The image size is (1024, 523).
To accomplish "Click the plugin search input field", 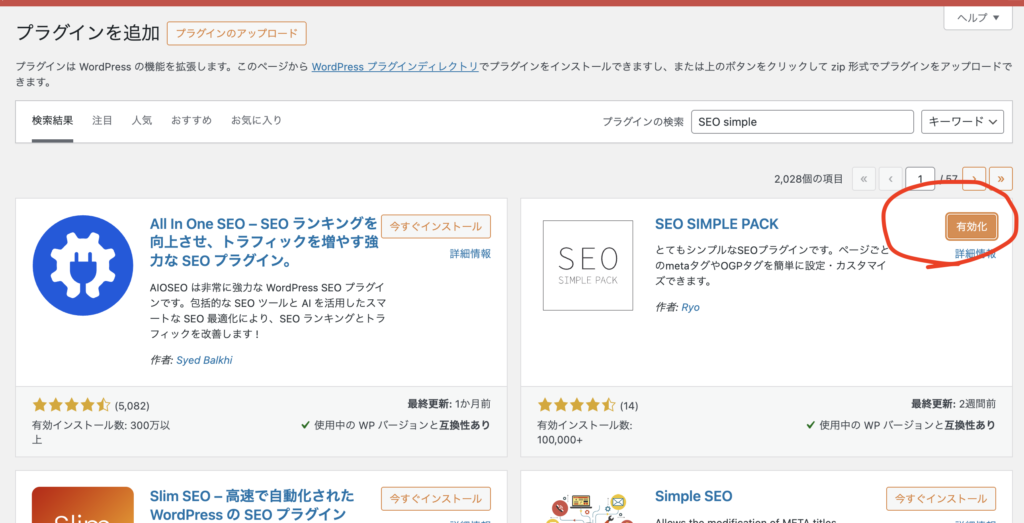I will [802, 122].
